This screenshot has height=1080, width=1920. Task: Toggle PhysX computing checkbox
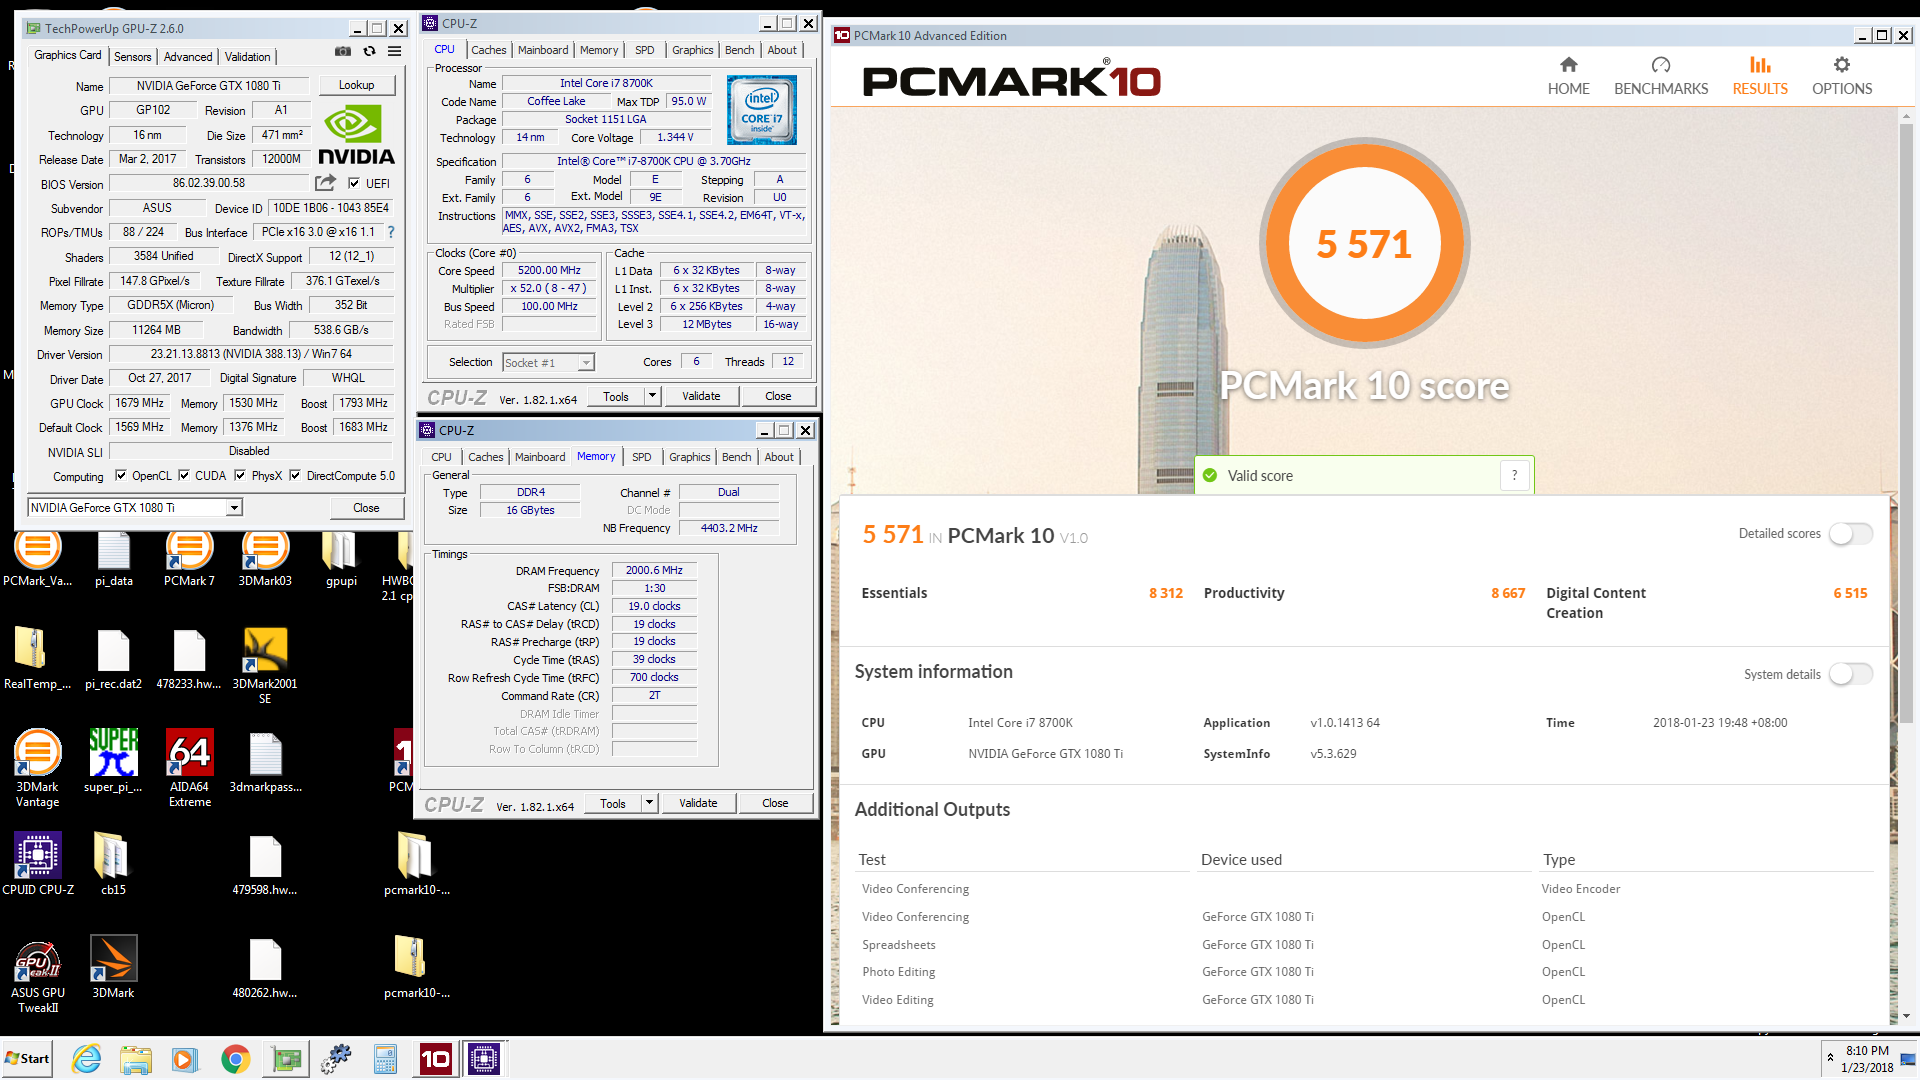point(240,475)
